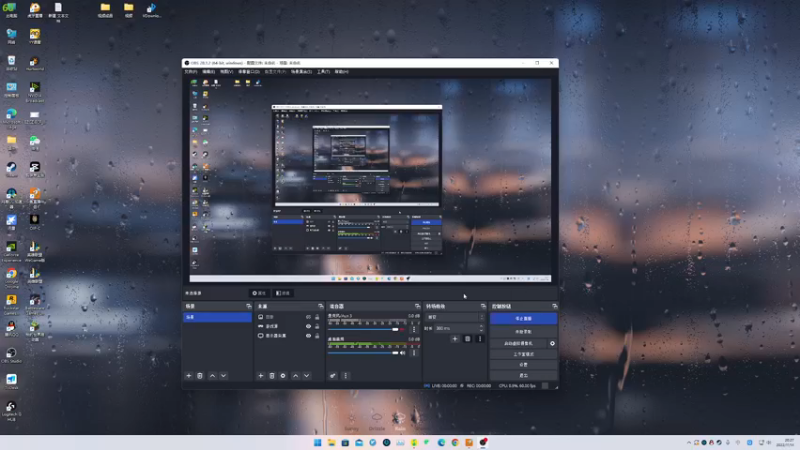Move source down in Sources panel
Screen dimensions: 800x450
[307, 376]
